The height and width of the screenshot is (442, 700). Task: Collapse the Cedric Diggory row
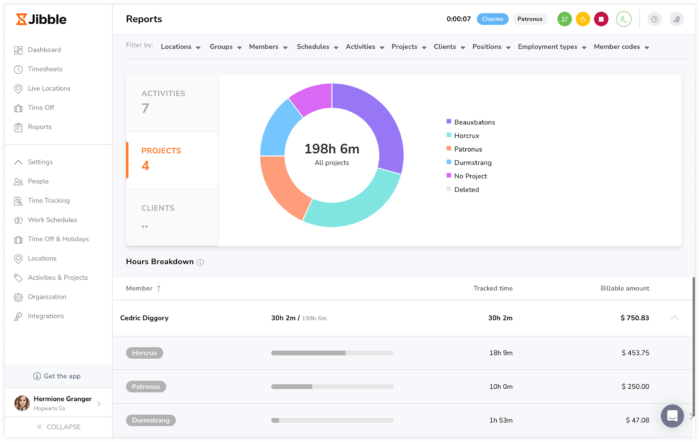[674, 318]
